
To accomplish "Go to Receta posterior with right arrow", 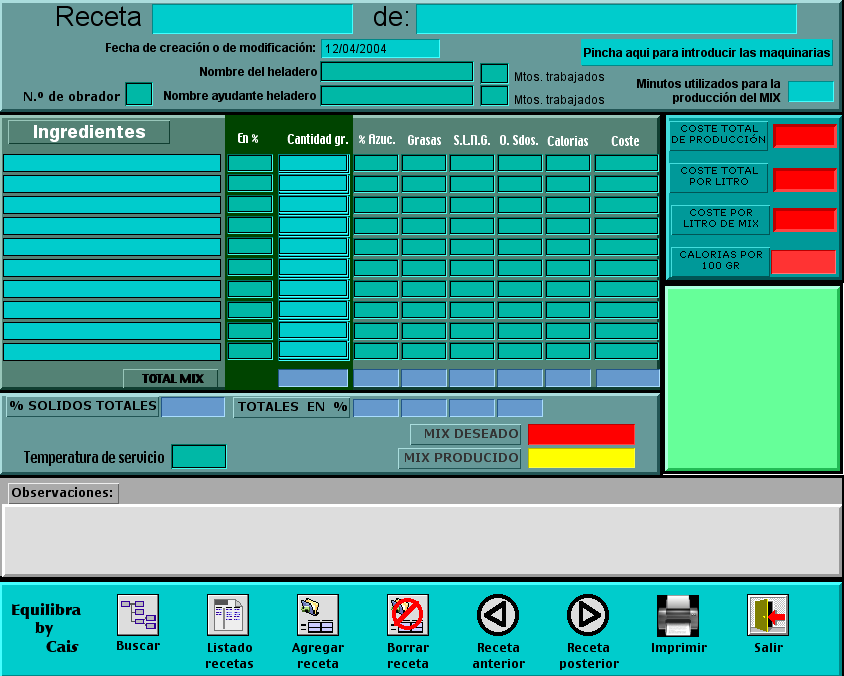I will click(588, 615).
